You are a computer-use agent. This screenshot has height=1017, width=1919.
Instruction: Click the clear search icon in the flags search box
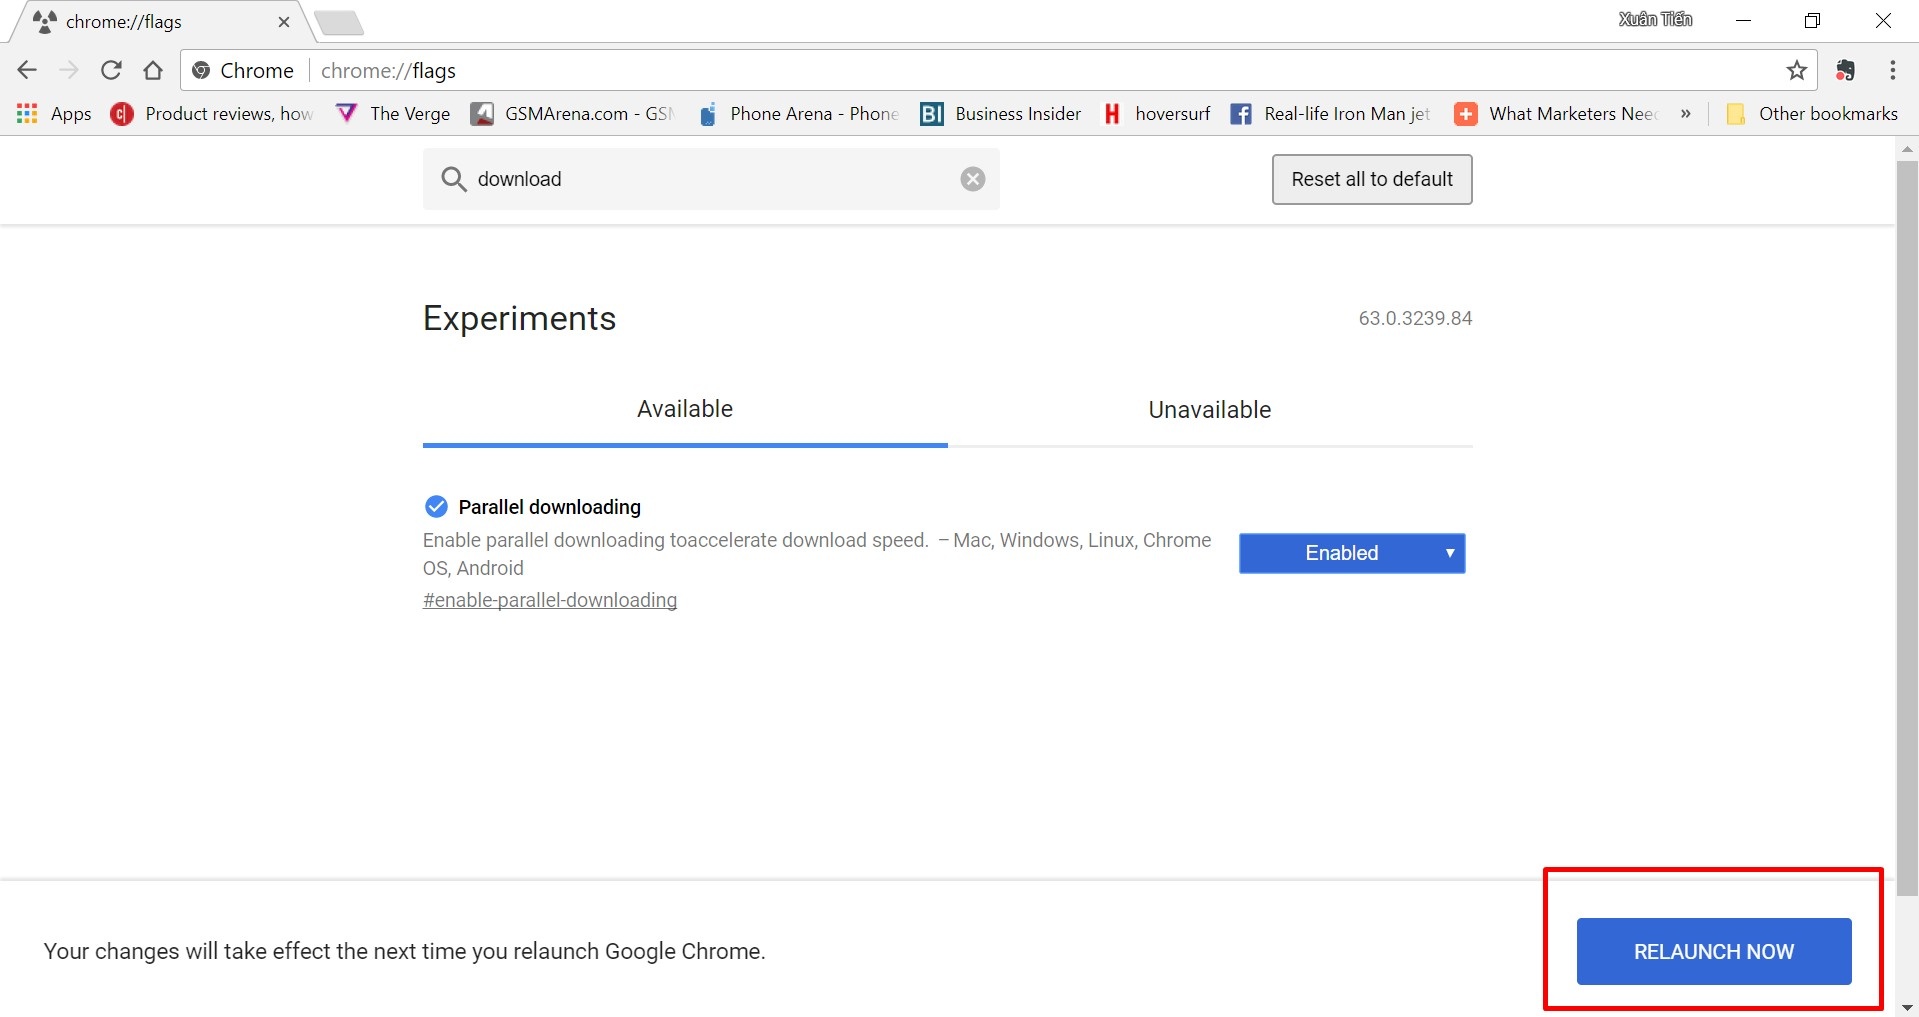tap(971, 179)
